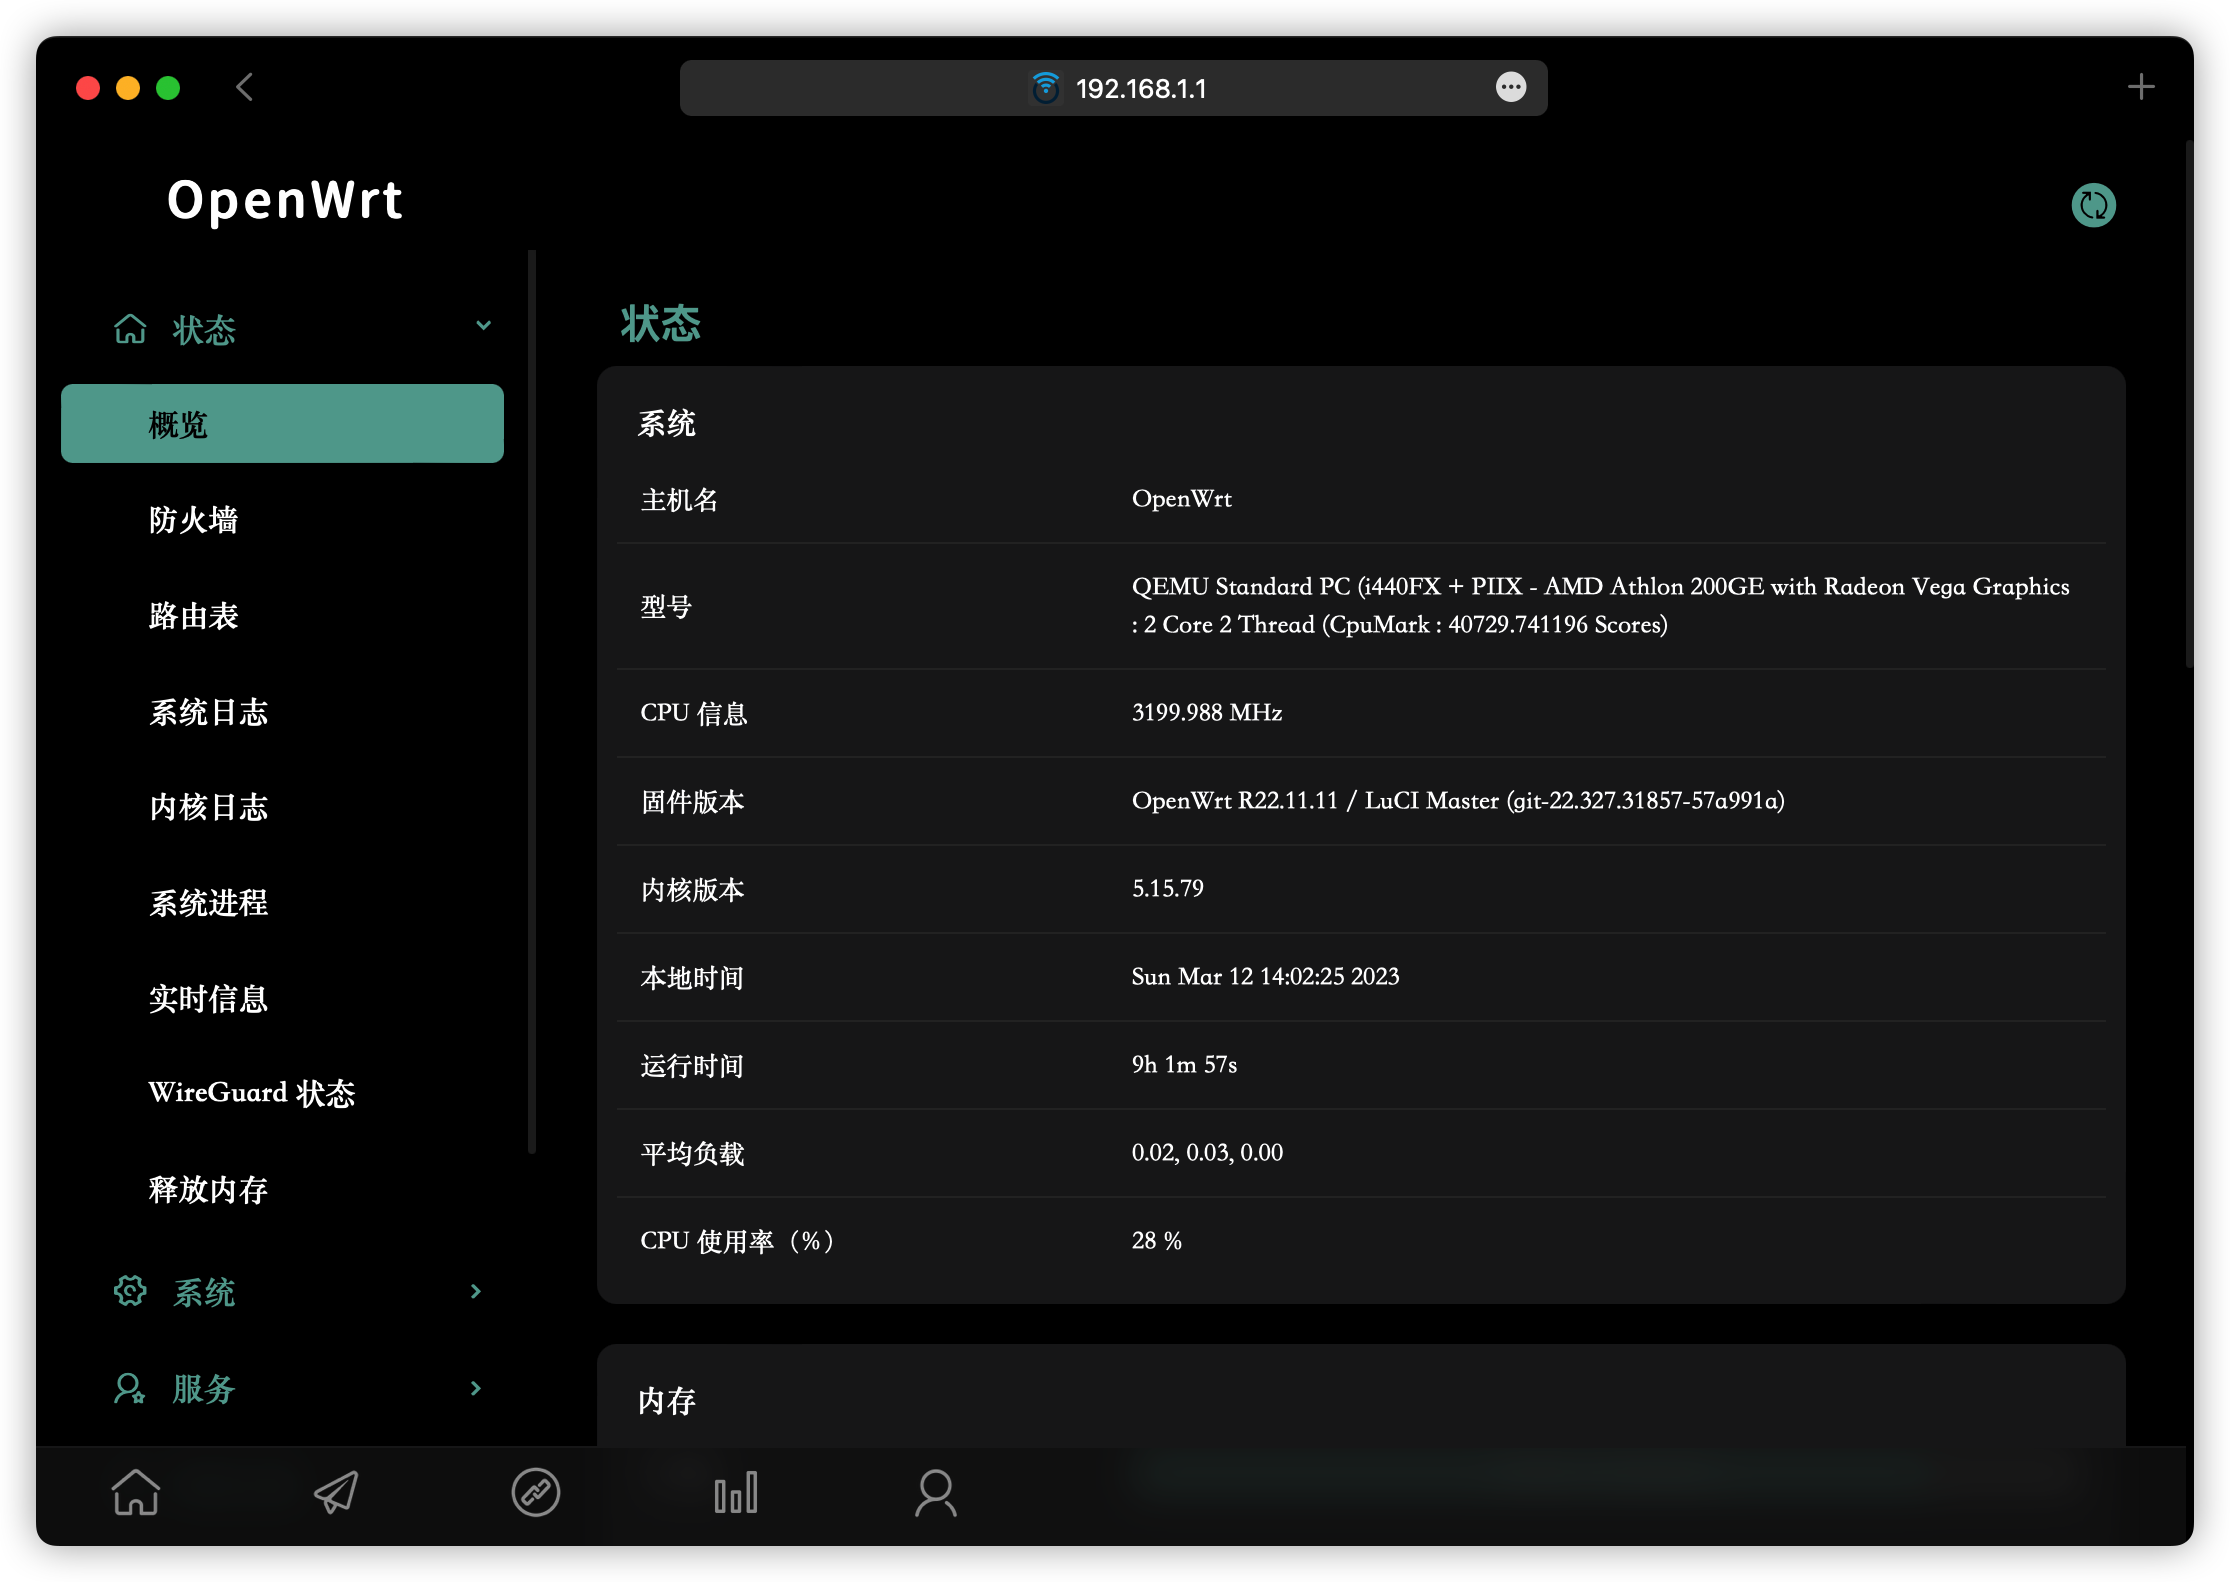Click the green refresh icon
2230x1582 pixels.
pyautogui.click(x=2093, y=205)
